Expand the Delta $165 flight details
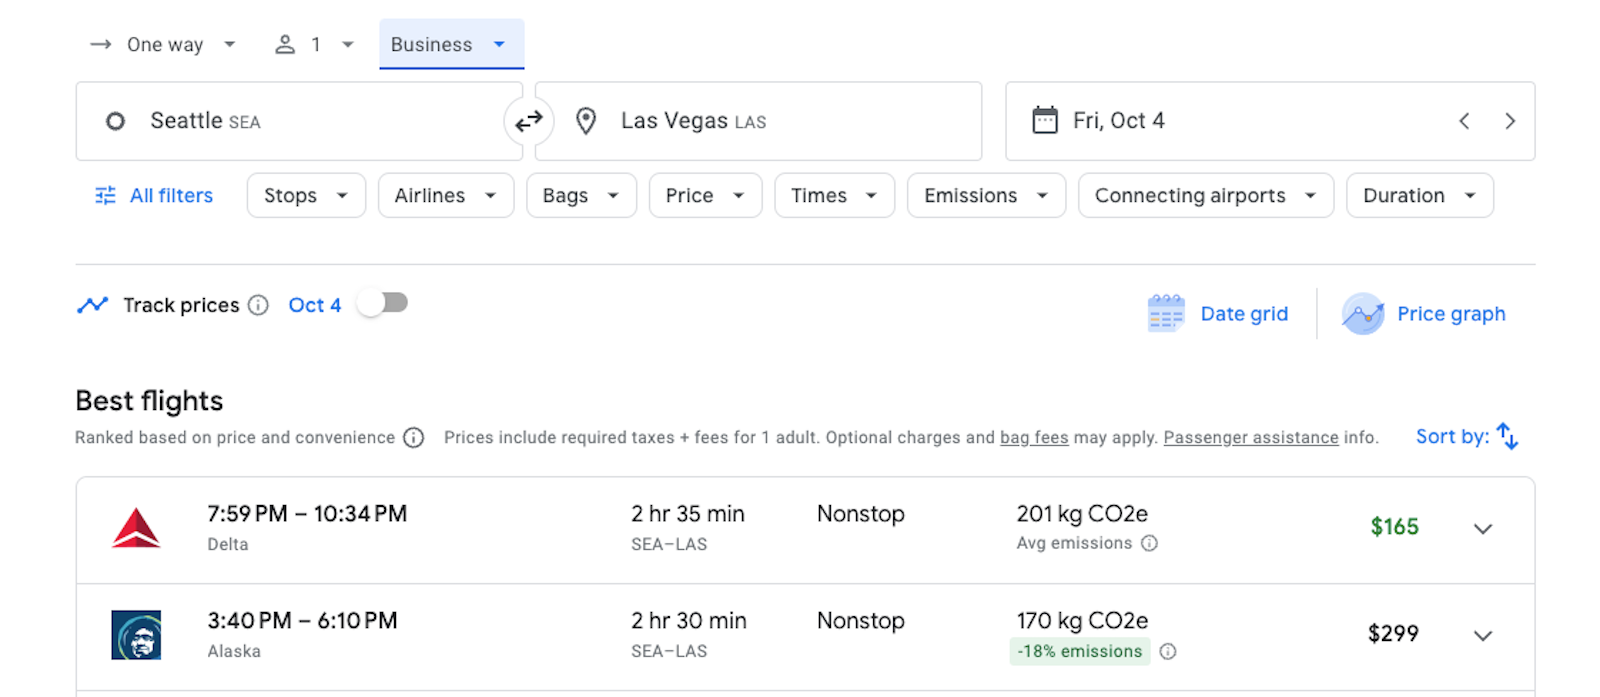 pyautogui.click(x=1483, y=528)
